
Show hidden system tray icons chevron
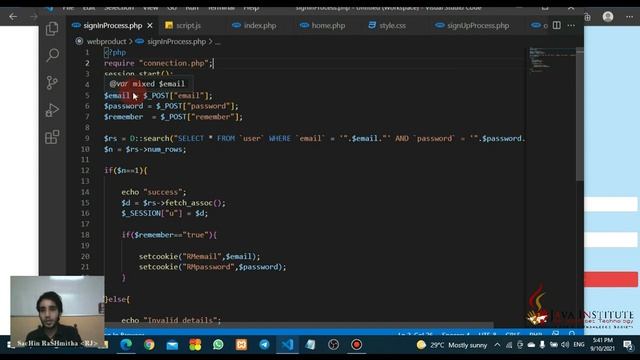coord(497,345)
